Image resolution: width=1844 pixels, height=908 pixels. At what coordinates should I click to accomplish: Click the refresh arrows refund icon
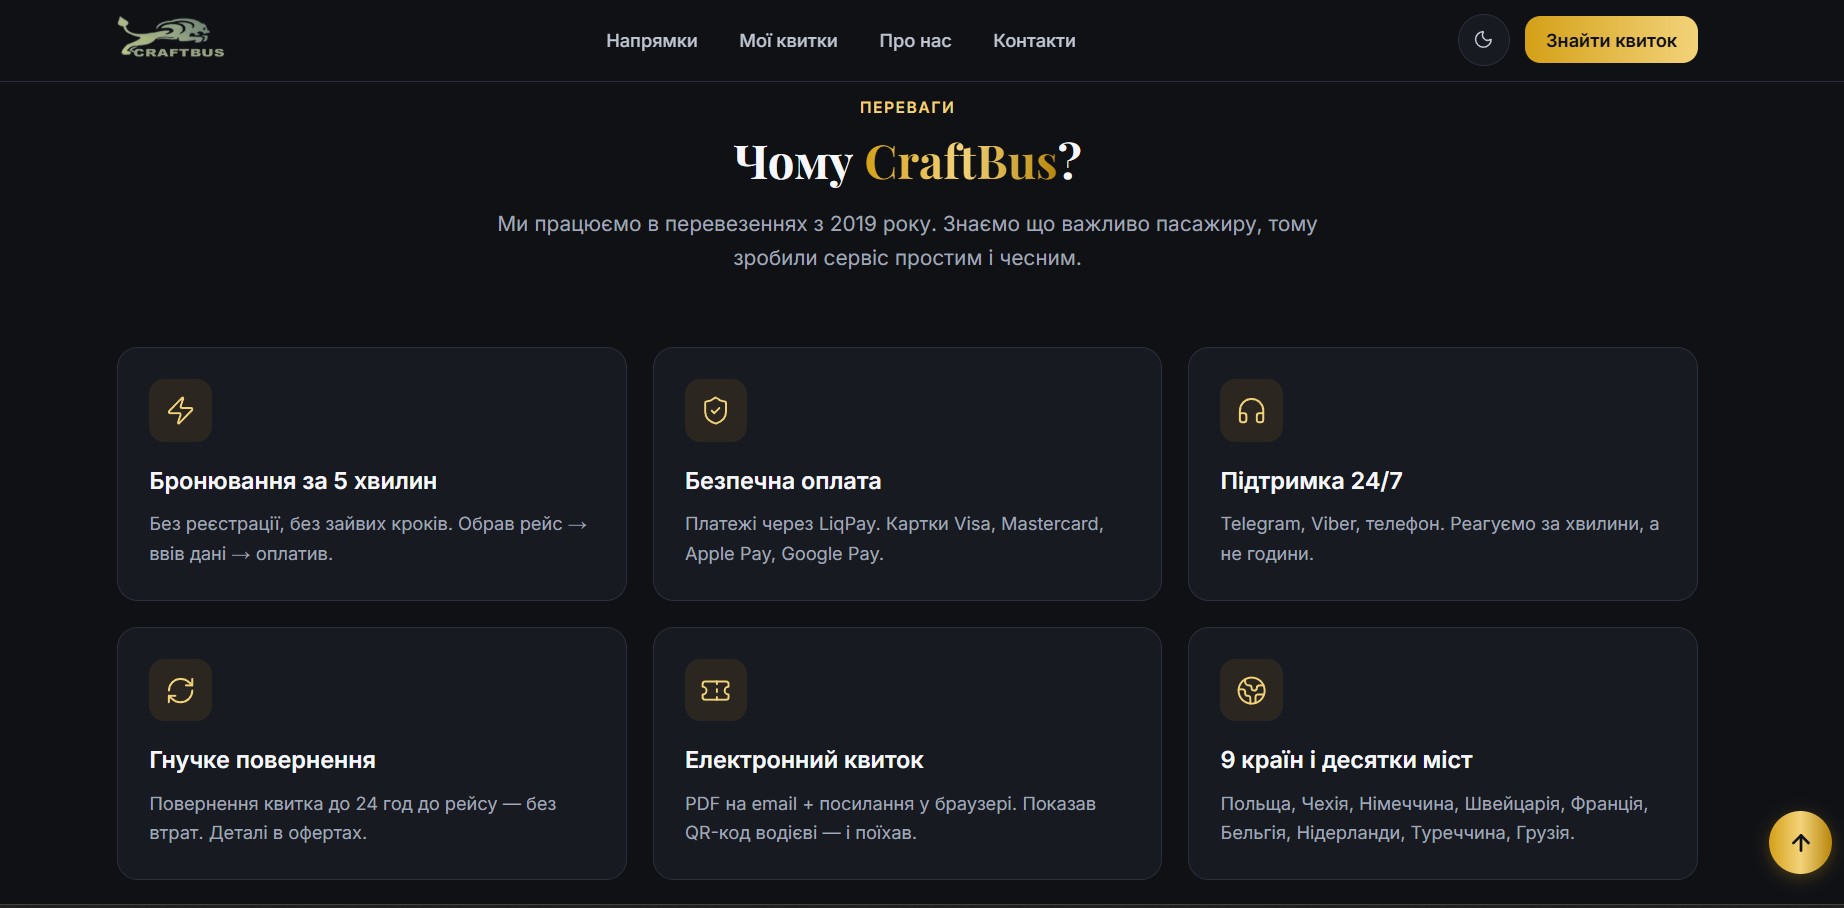(180, 690)
